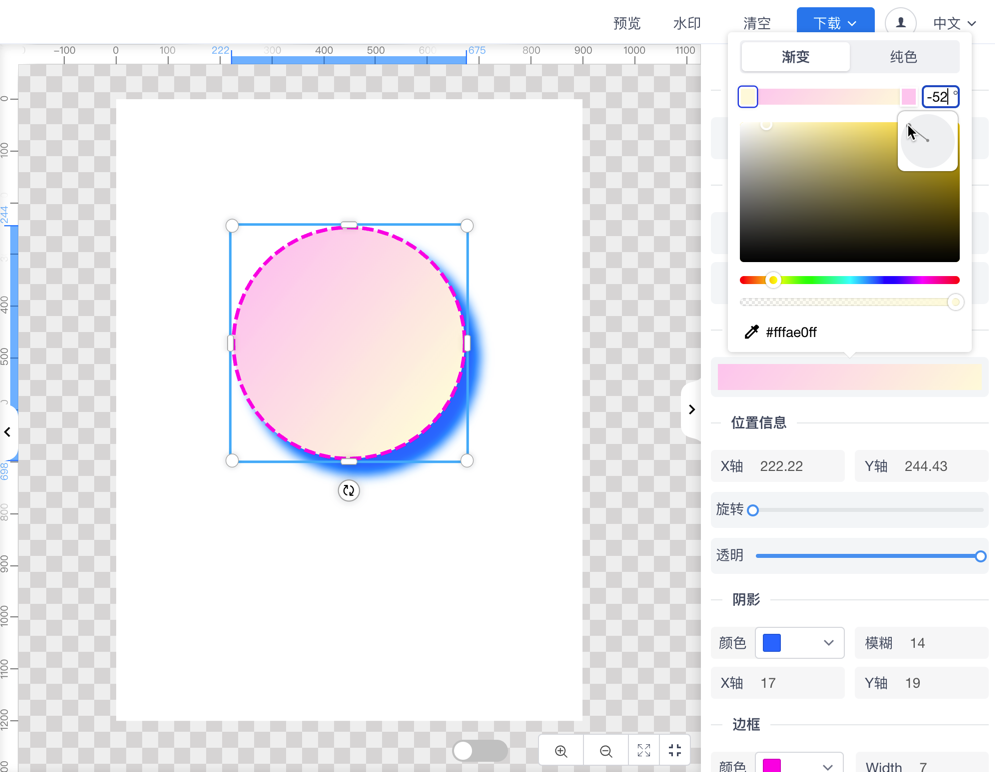Open the 中文 language dropdown
This screenshot has width=995, height=772.
coord(954,23)
